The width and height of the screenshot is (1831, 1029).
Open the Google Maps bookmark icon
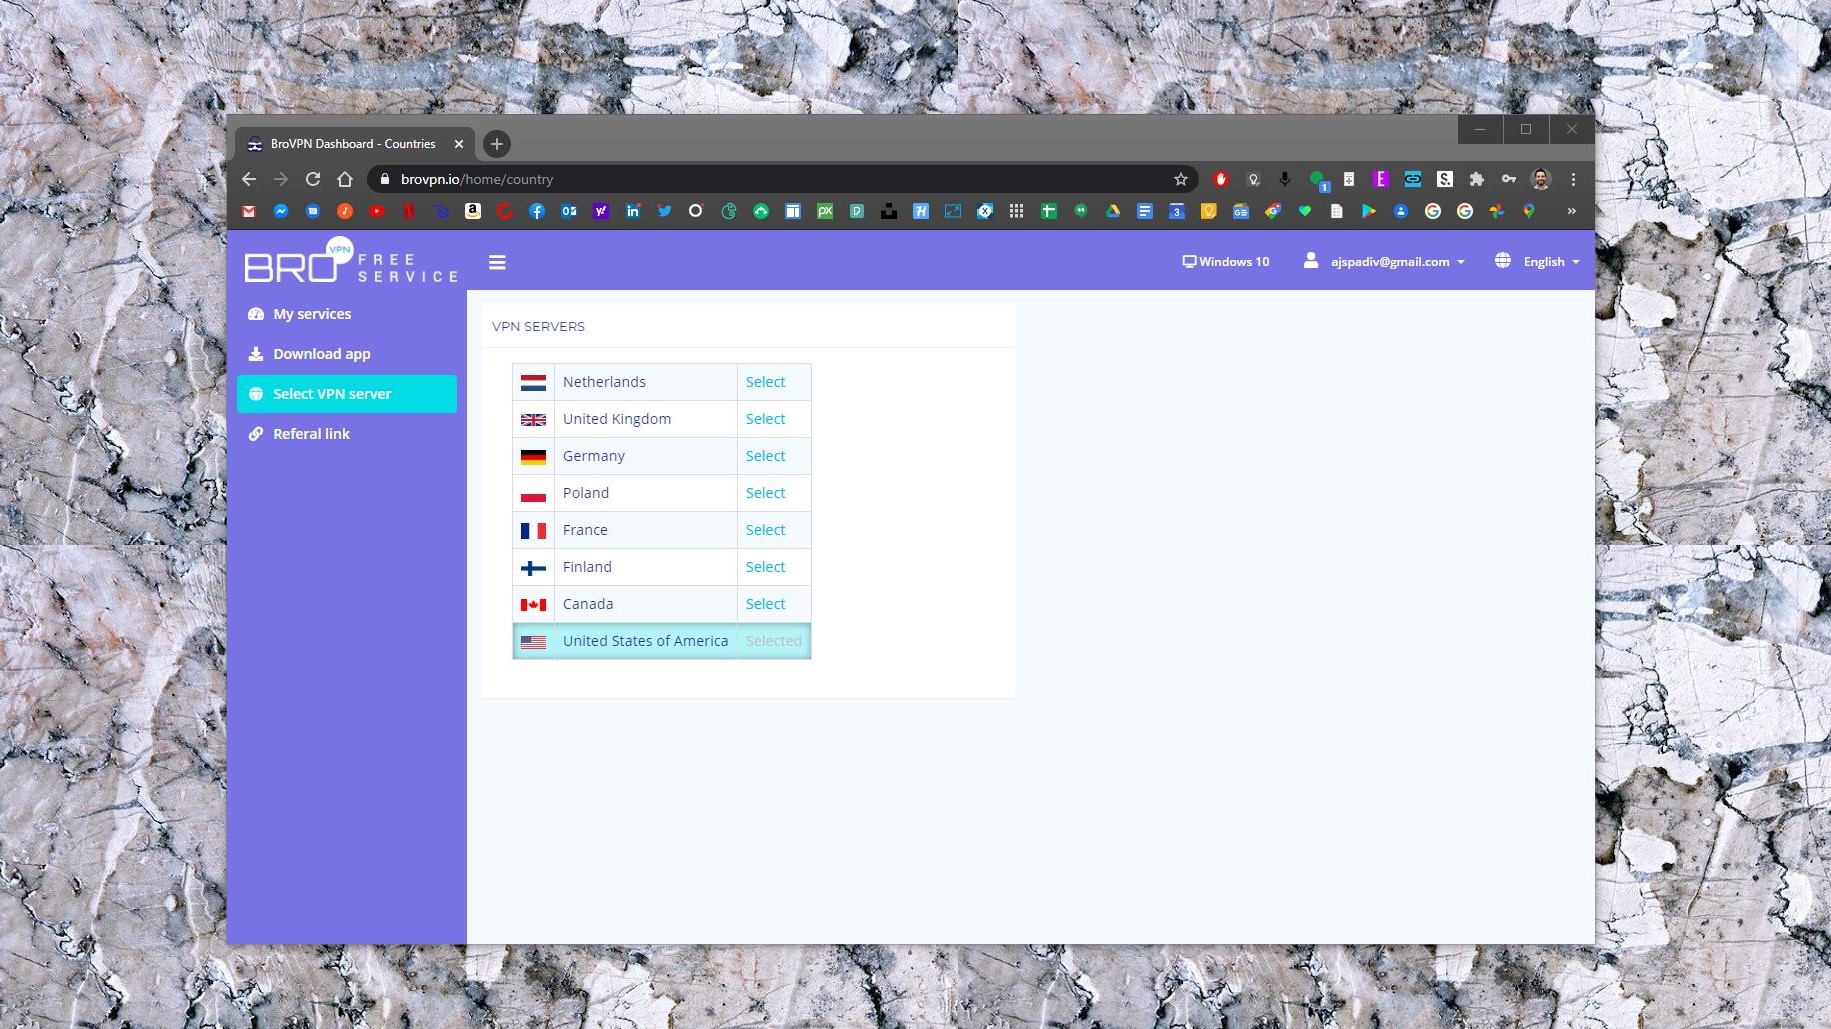point(1529,211)
